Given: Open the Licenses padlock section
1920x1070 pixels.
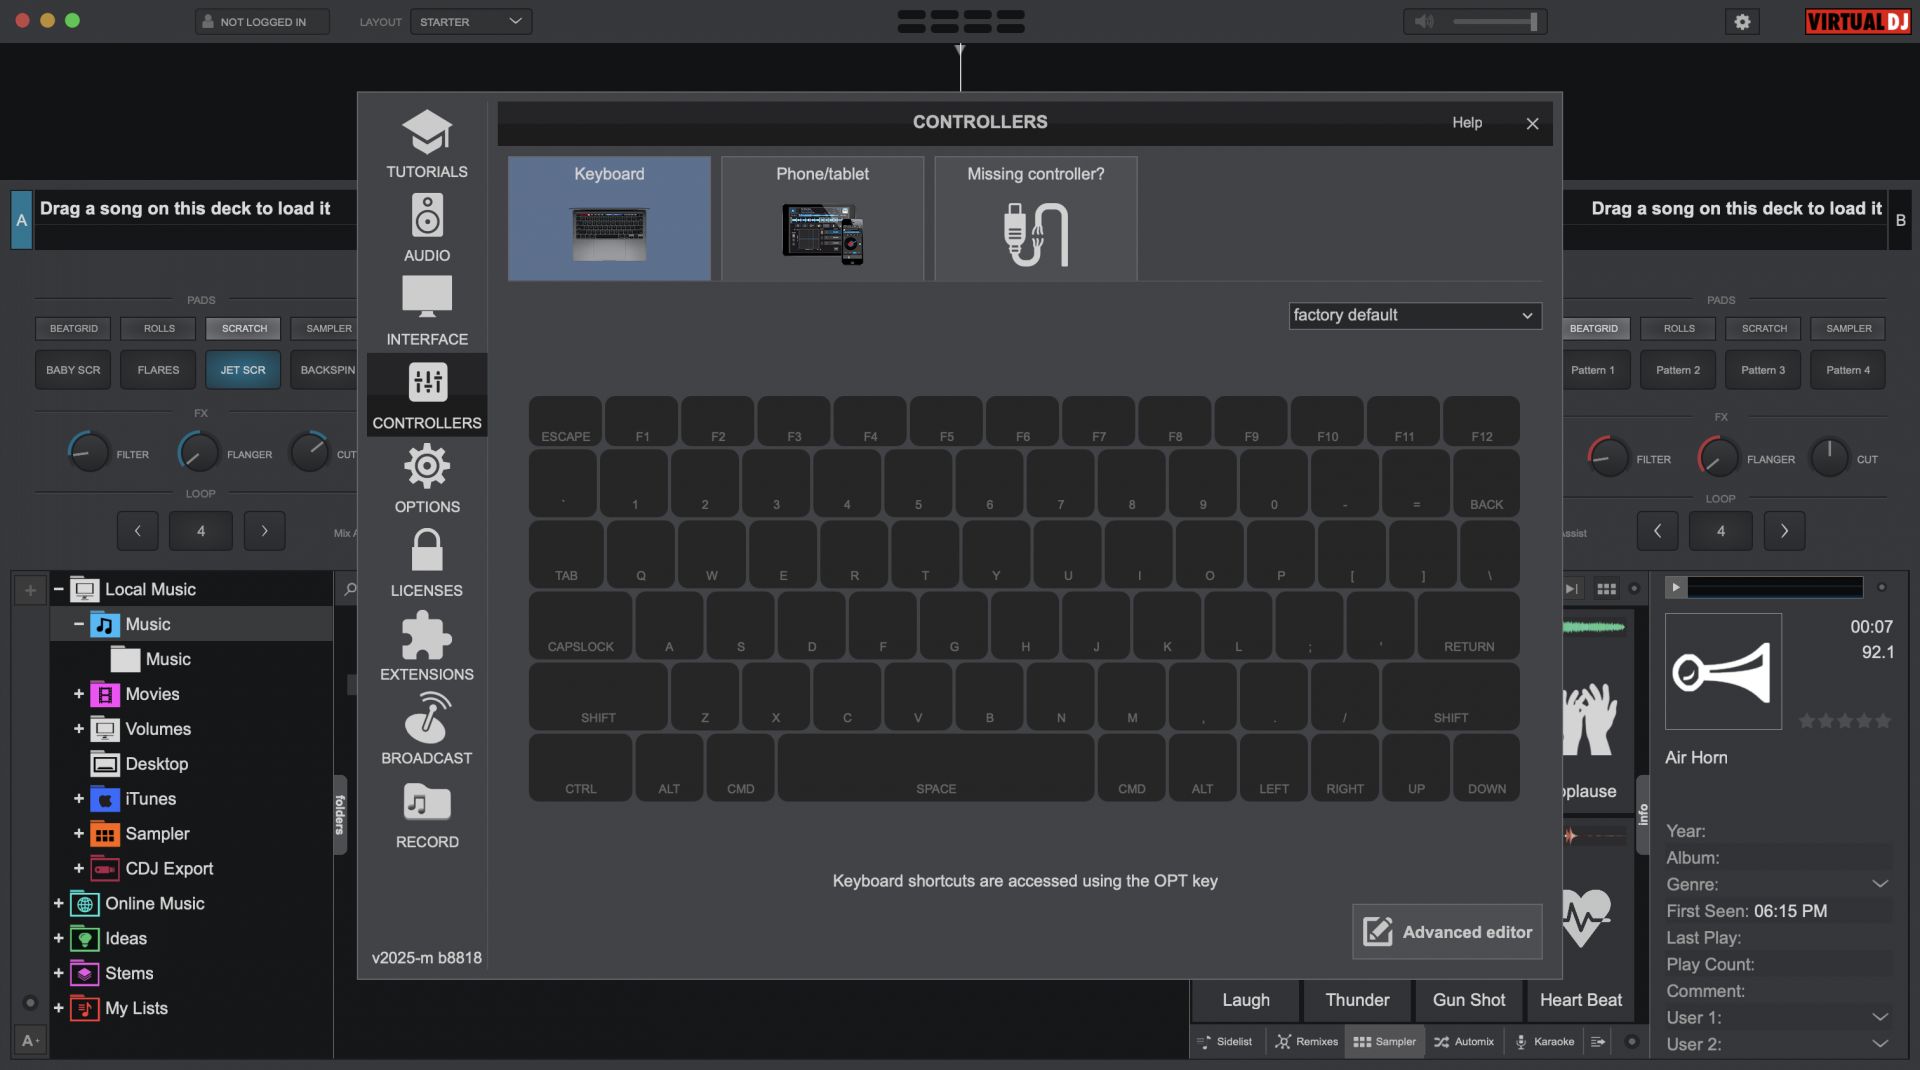Looking at the screenshot, I should 427,564.
